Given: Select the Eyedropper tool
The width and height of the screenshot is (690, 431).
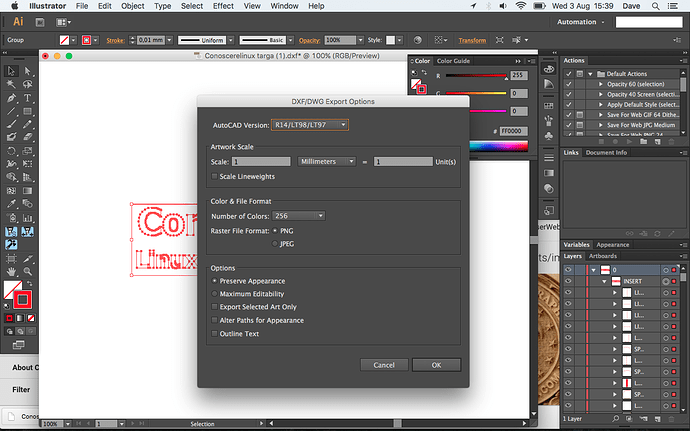Looking at the screenshot, I should [11, 204].
